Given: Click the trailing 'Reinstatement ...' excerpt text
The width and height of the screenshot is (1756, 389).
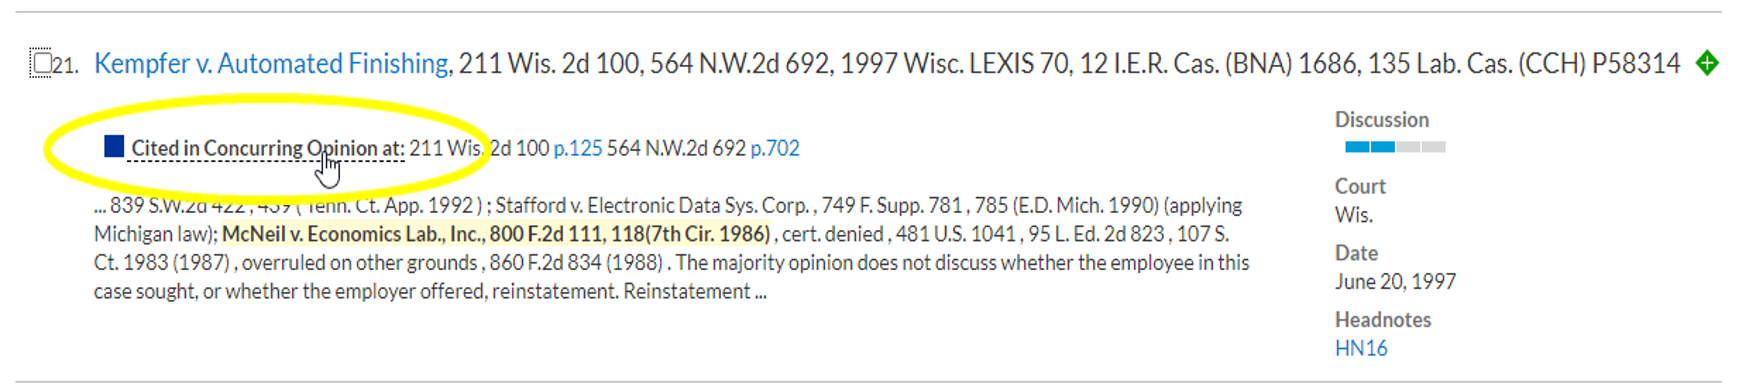Looking at the screenshot, I should 695,292.
